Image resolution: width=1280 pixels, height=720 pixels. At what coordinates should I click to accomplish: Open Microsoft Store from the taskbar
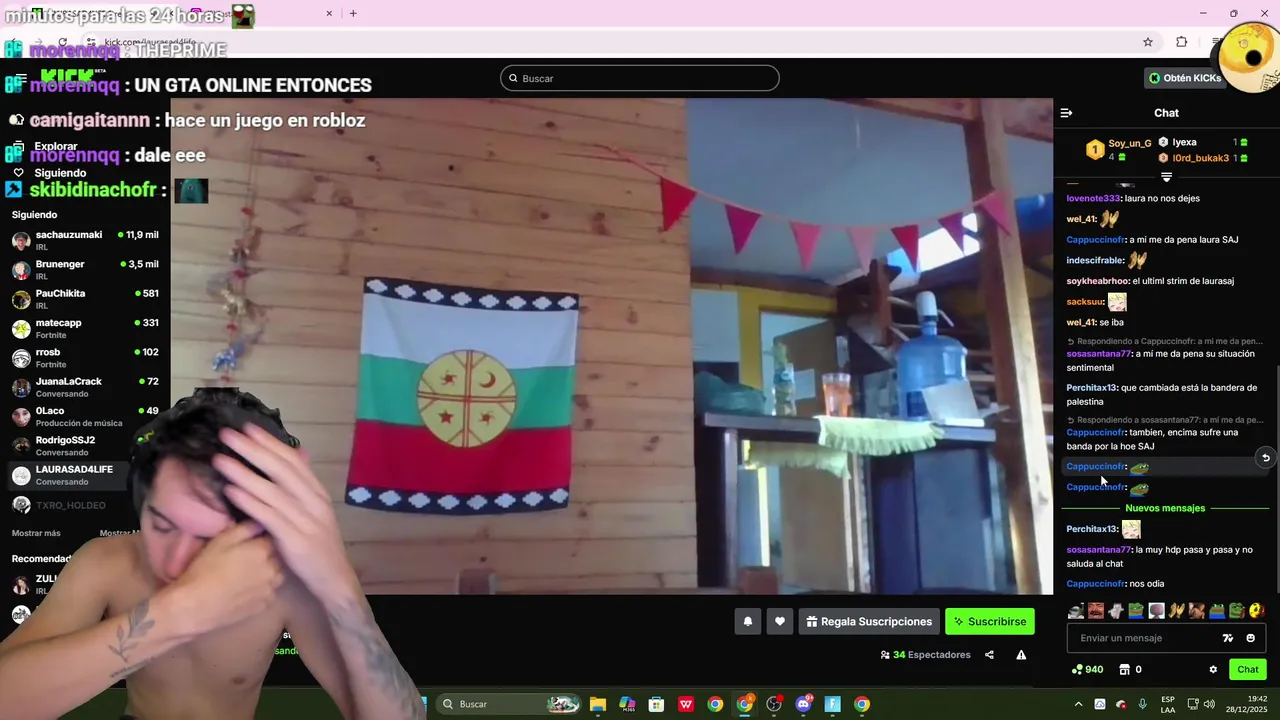[x=656, y=704]
